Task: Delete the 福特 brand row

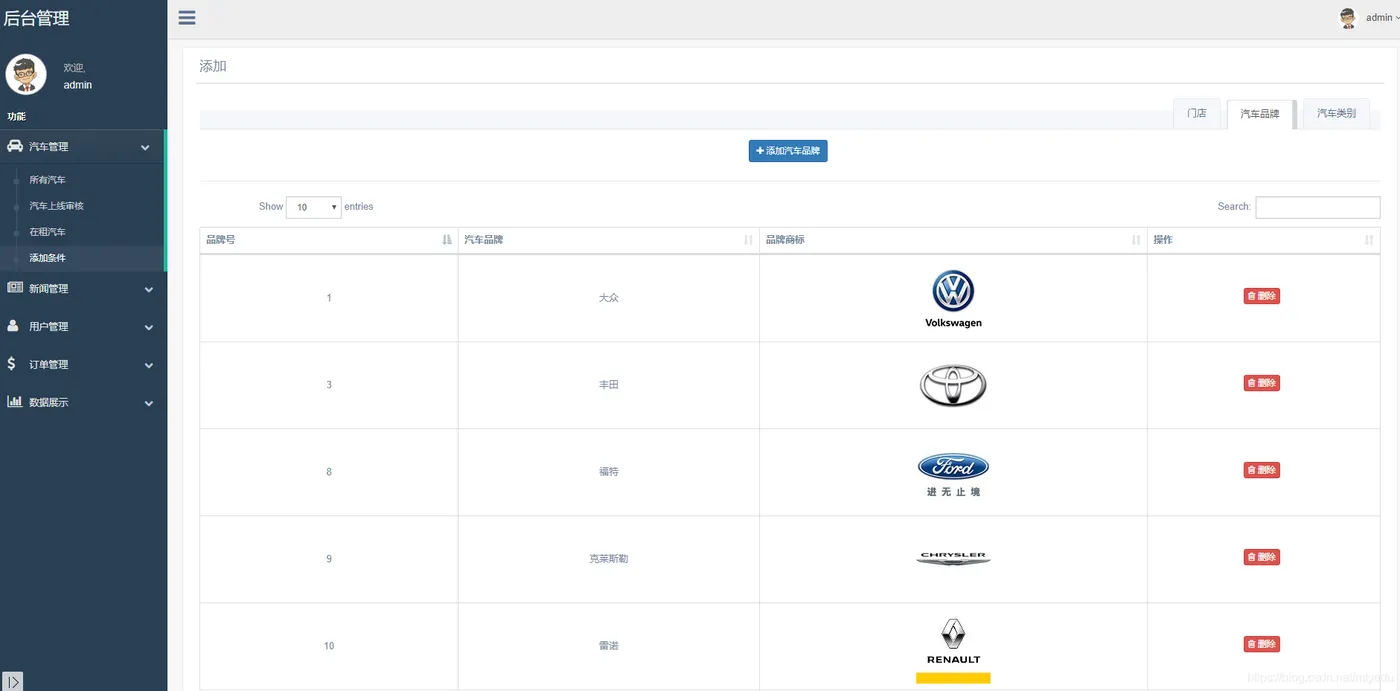Action: [x=1261, y=470]
